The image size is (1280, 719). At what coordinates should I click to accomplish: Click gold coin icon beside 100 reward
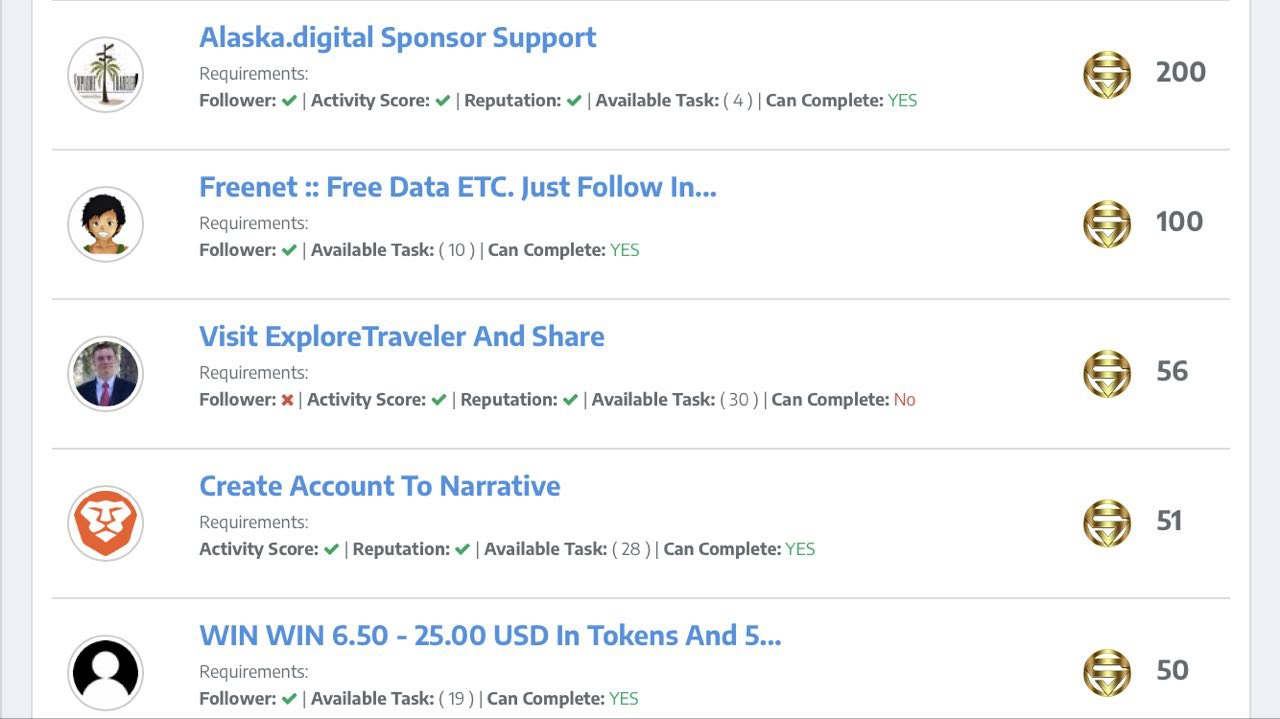pos(1107,224)
